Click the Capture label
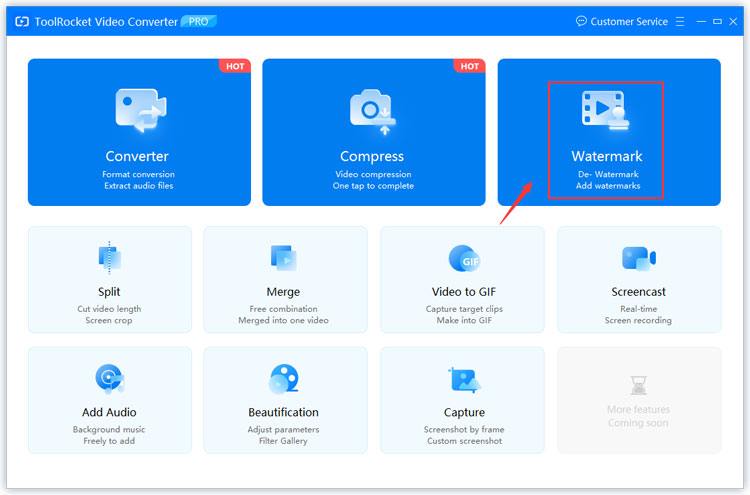The width and height of the screenshot is (750, 495). [464, 412]
